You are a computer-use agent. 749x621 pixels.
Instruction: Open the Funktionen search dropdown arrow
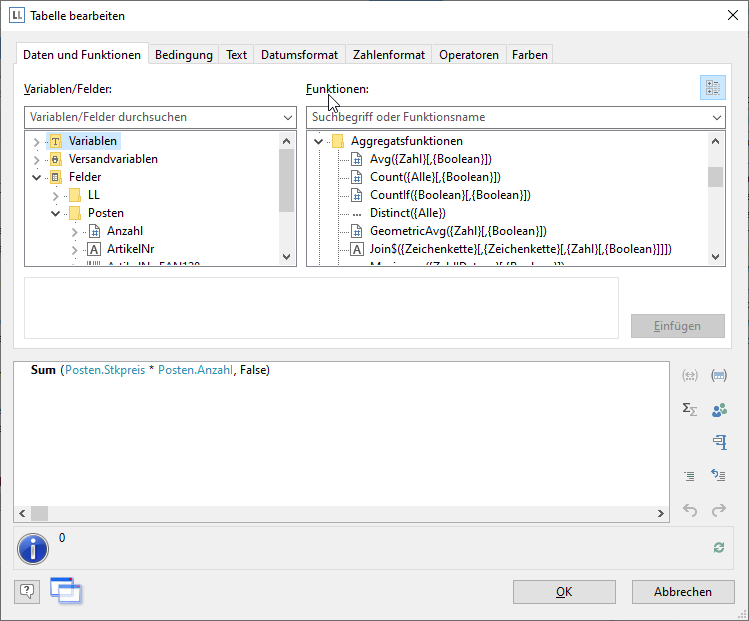(x=716, y=117)
